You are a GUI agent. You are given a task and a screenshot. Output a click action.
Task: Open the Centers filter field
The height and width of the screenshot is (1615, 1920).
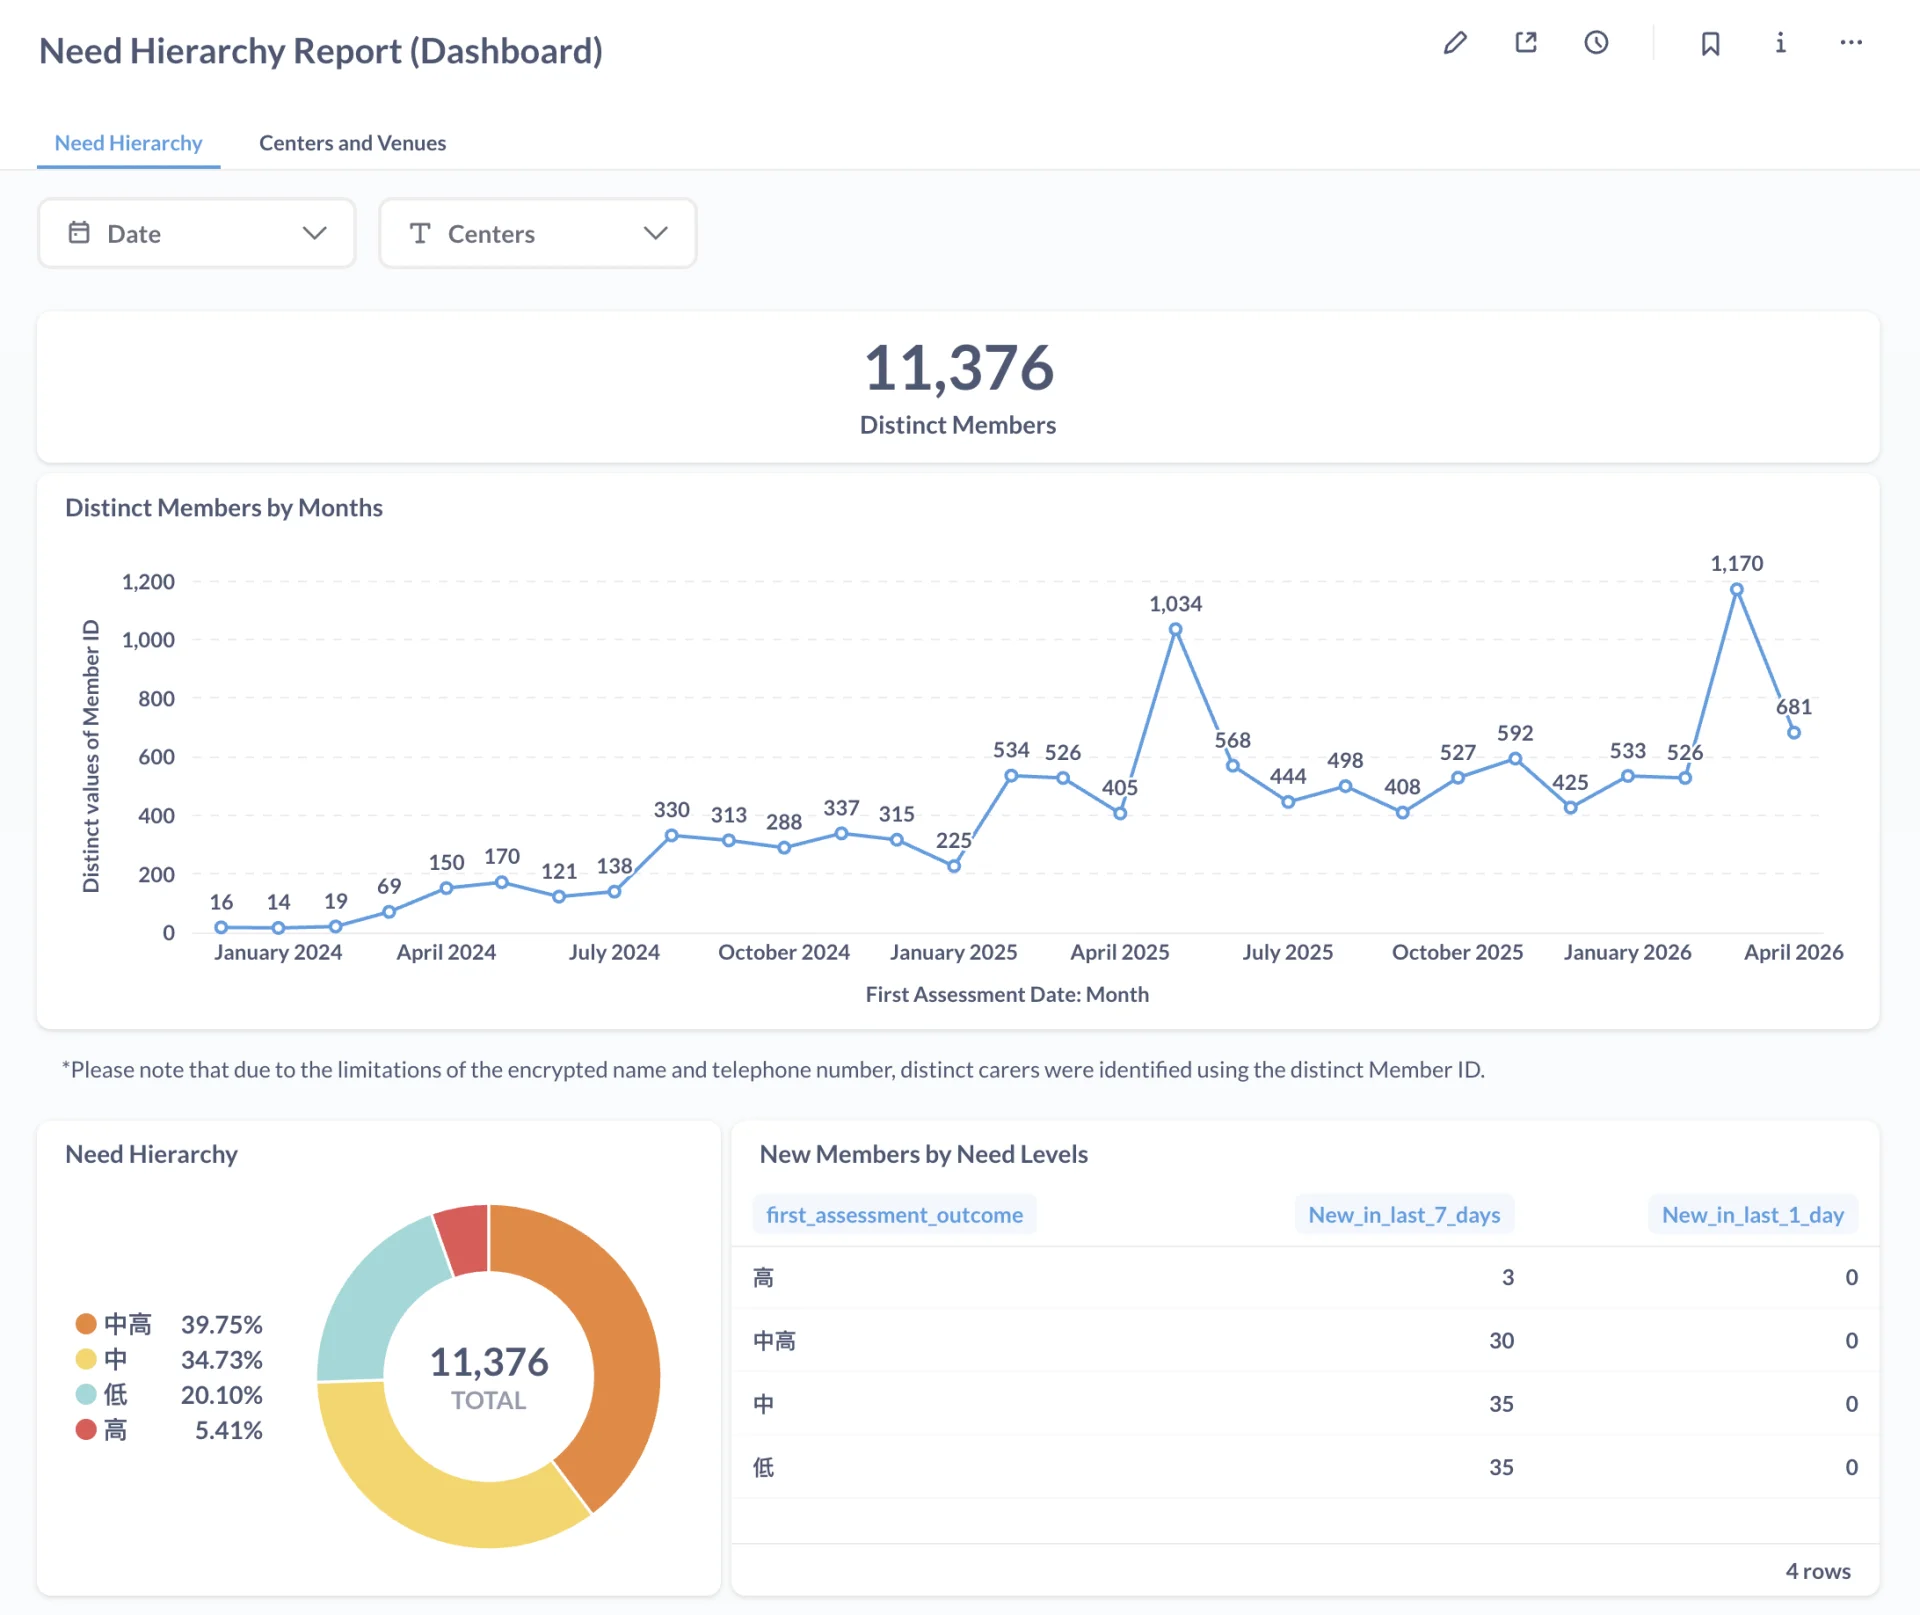point(538,233)
